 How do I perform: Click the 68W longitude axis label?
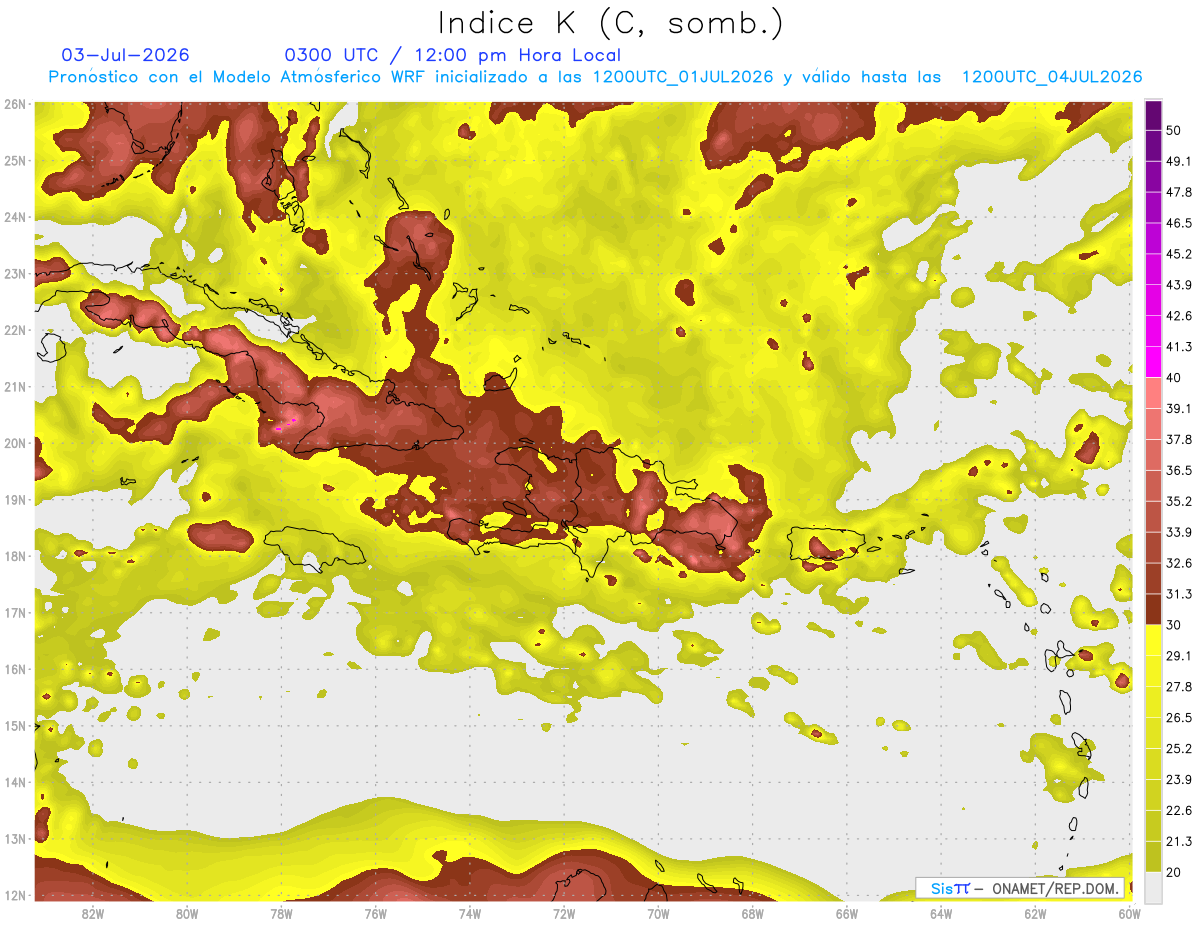click(752, 914)
